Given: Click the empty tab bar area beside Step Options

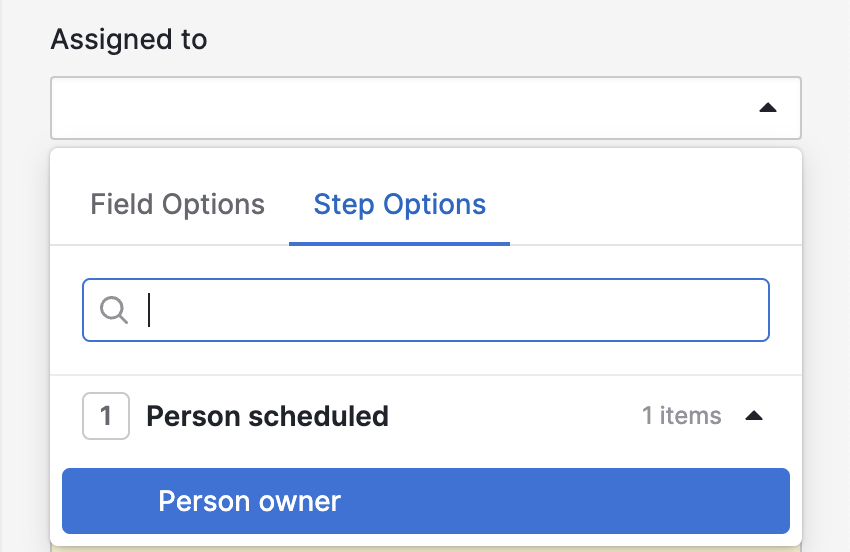Looking at the screenshot, I should coord(650,205).
